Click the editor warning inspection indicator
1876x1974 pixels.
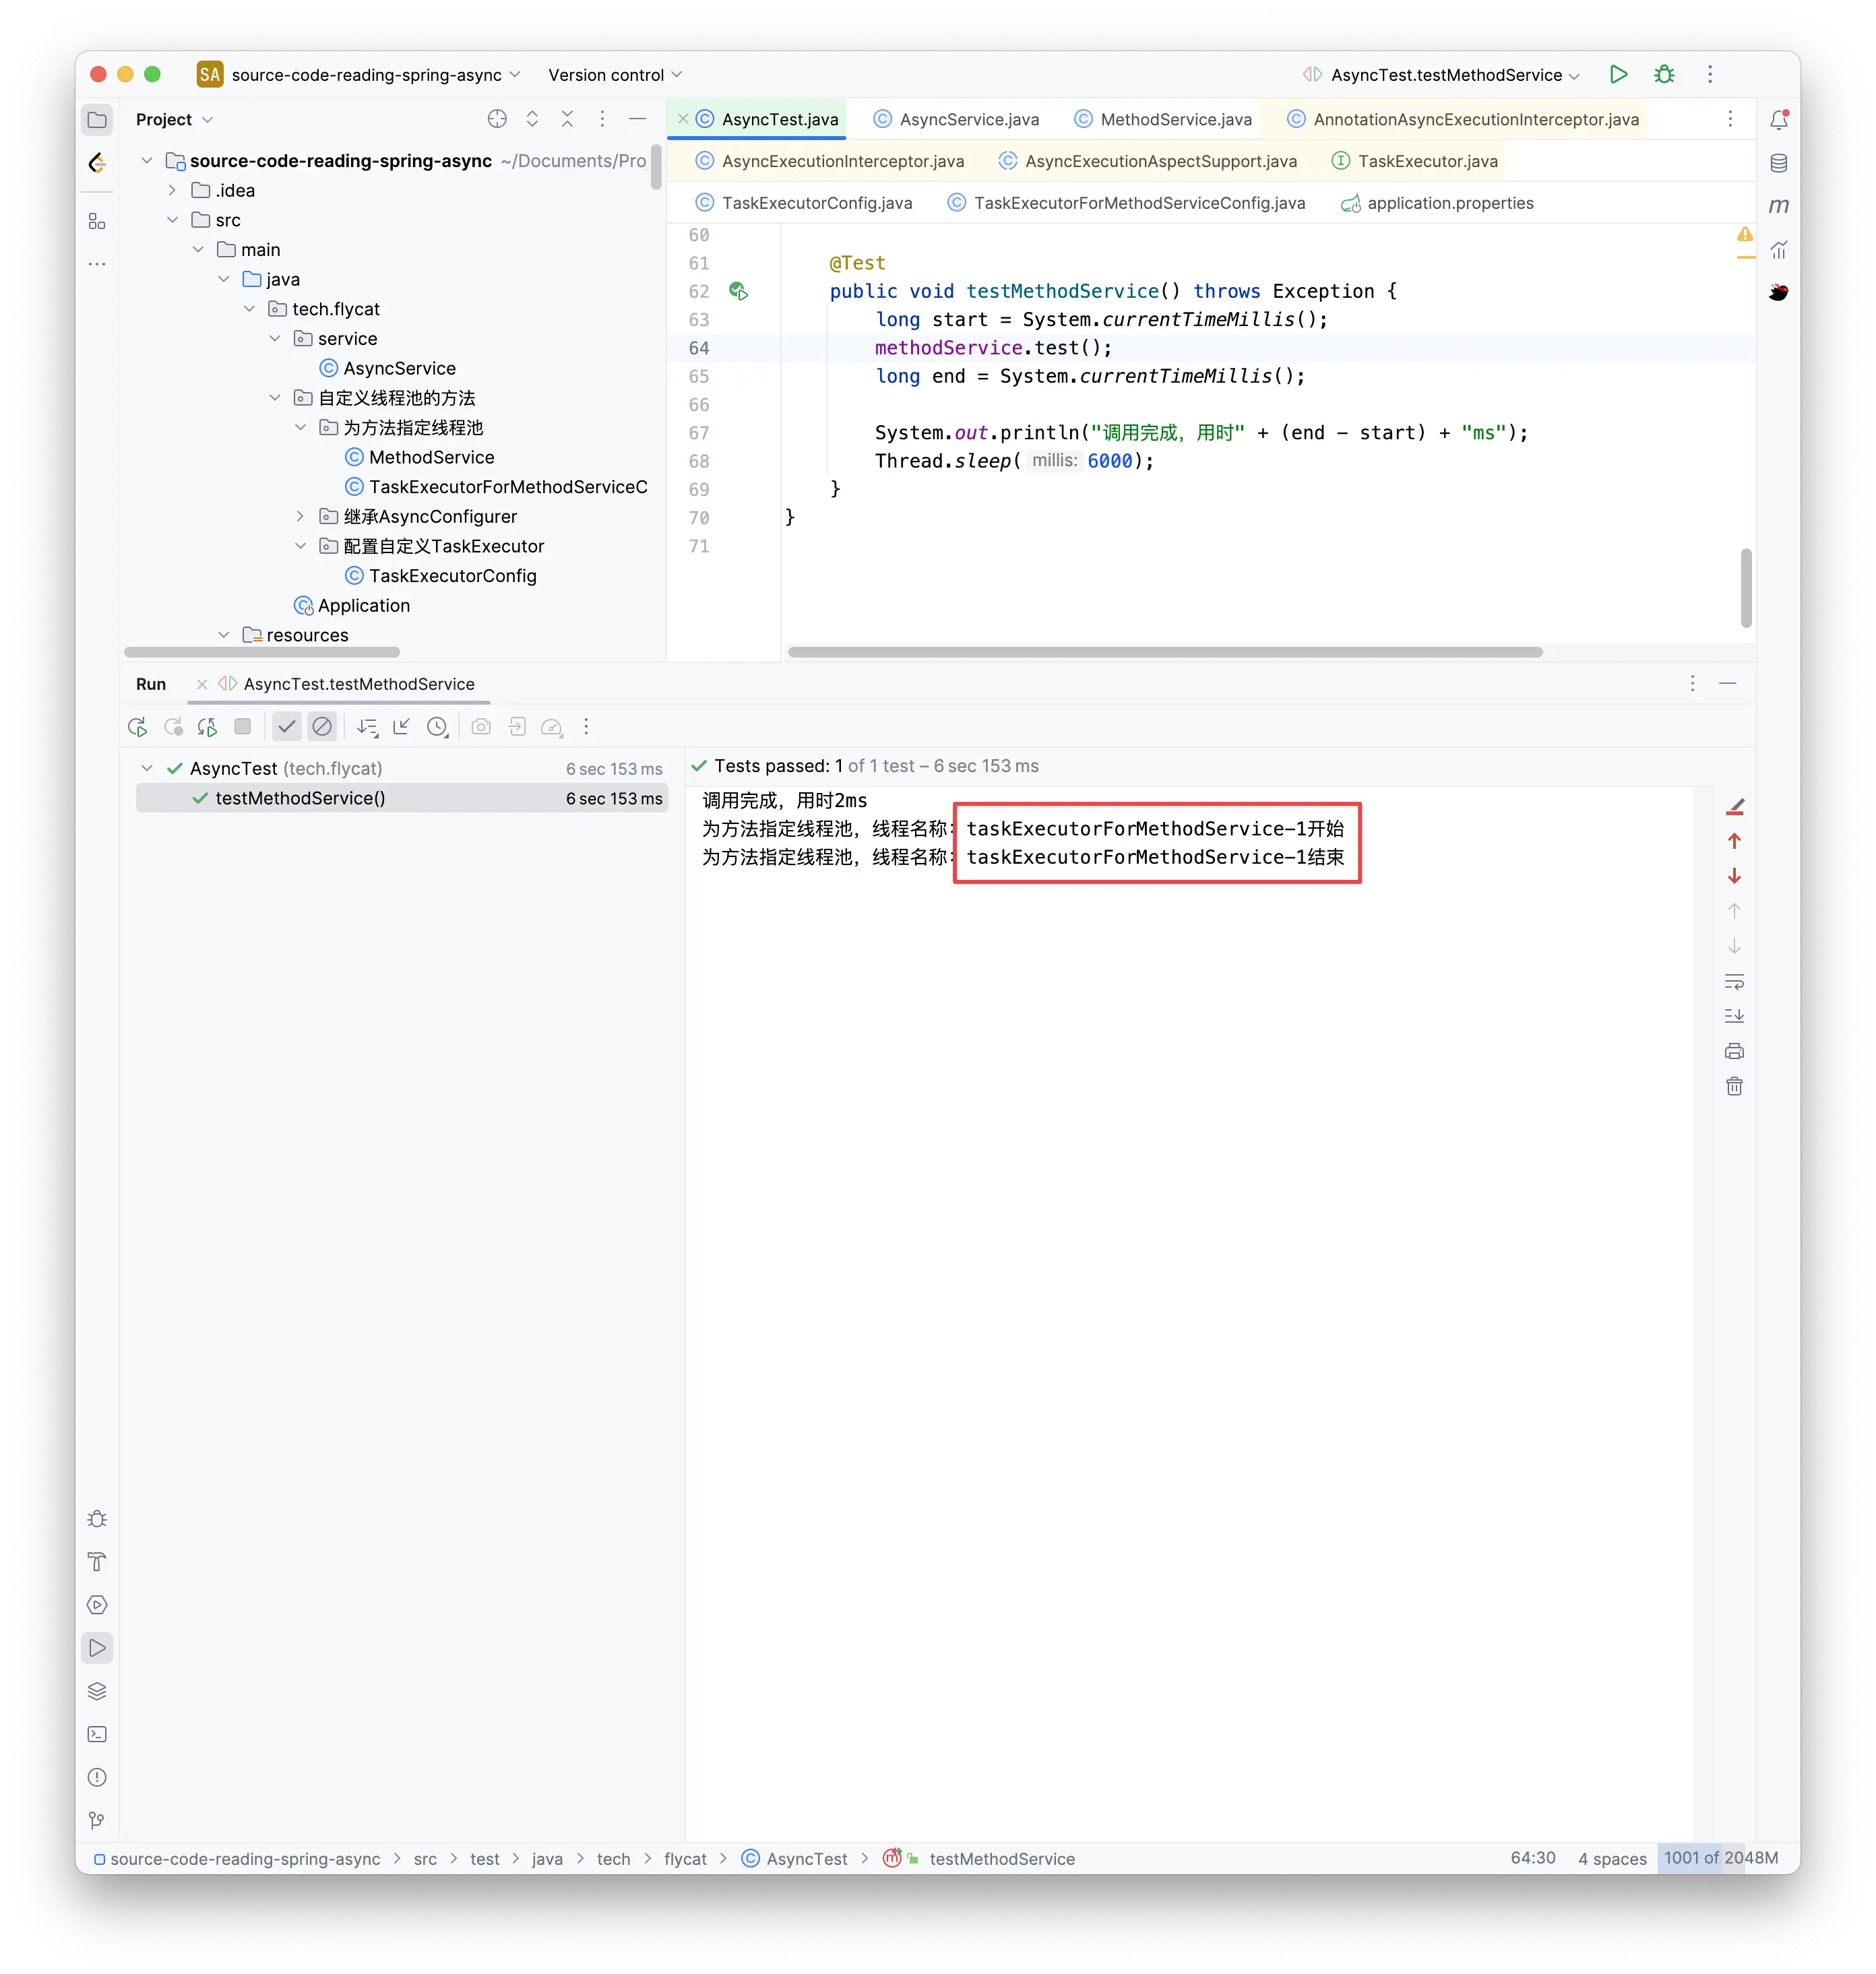pos(1745,234)
